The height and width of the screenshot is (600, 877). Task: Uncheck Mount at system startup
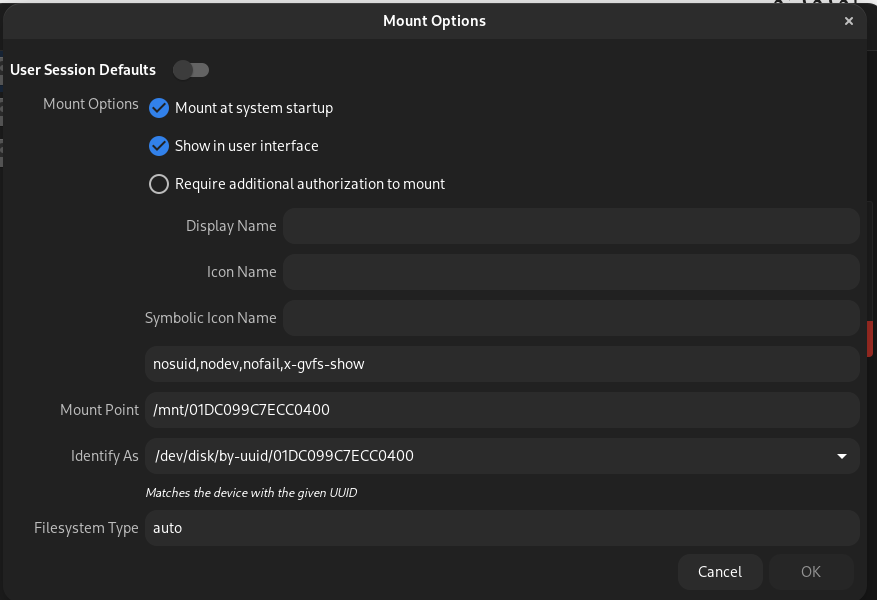tap(159, 108)
